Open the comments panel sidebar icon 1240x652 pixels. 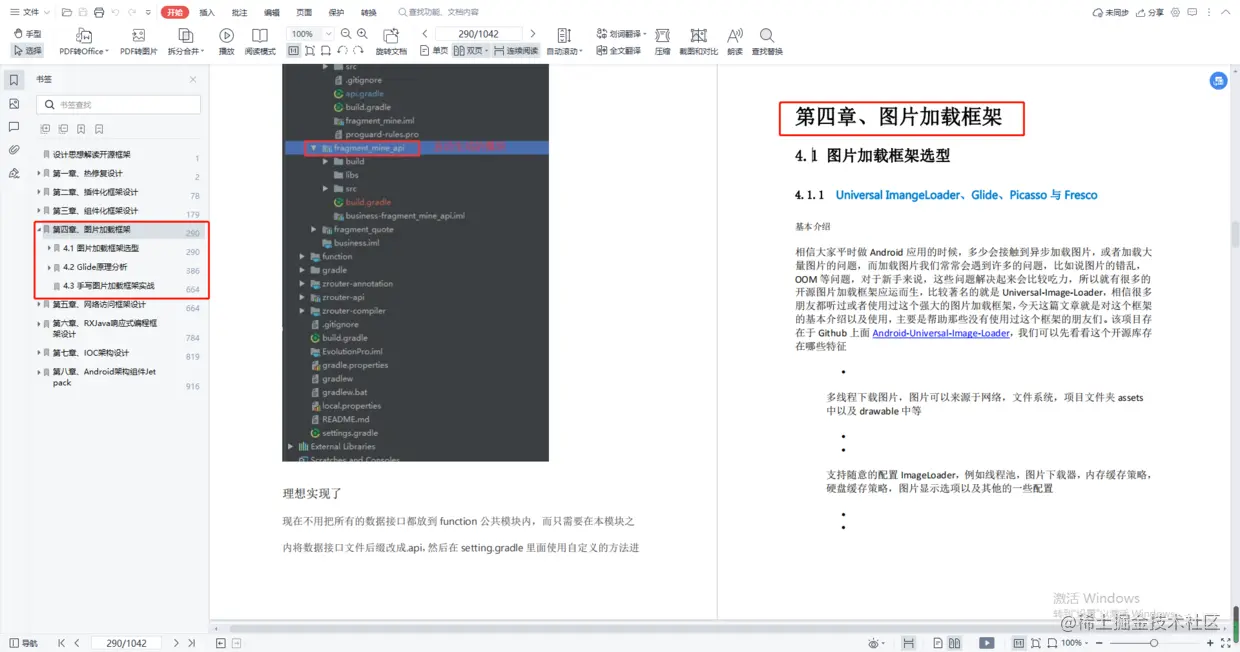(x=14, y=127)
